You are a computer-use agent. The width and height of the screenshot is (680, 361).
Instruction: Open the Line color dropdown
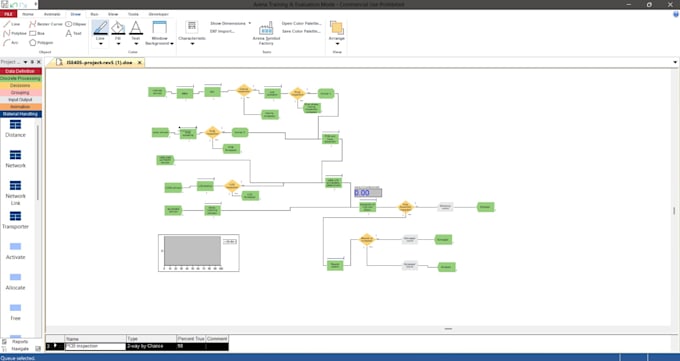100,43
